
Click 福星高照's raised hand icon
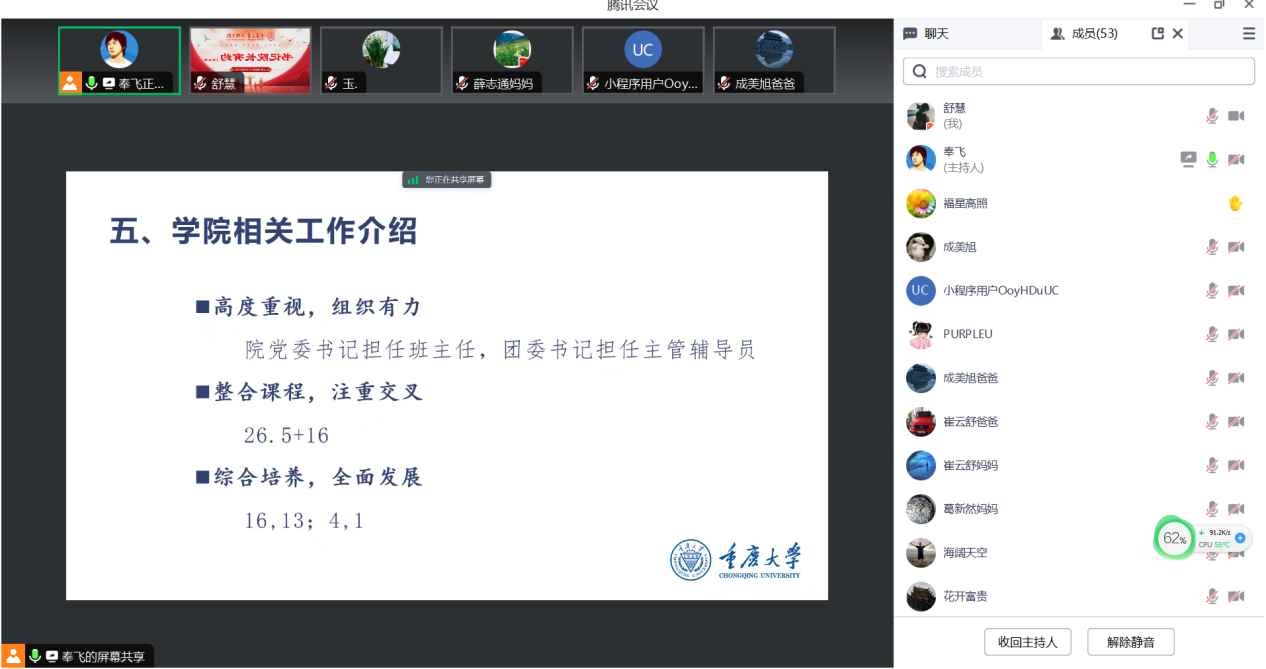coord(1236,203)
